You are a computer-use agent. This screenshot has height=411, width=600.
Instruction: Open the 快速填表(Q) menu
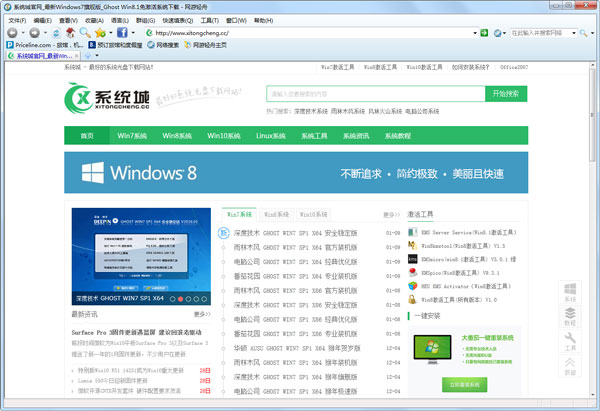tap(178, 21)
